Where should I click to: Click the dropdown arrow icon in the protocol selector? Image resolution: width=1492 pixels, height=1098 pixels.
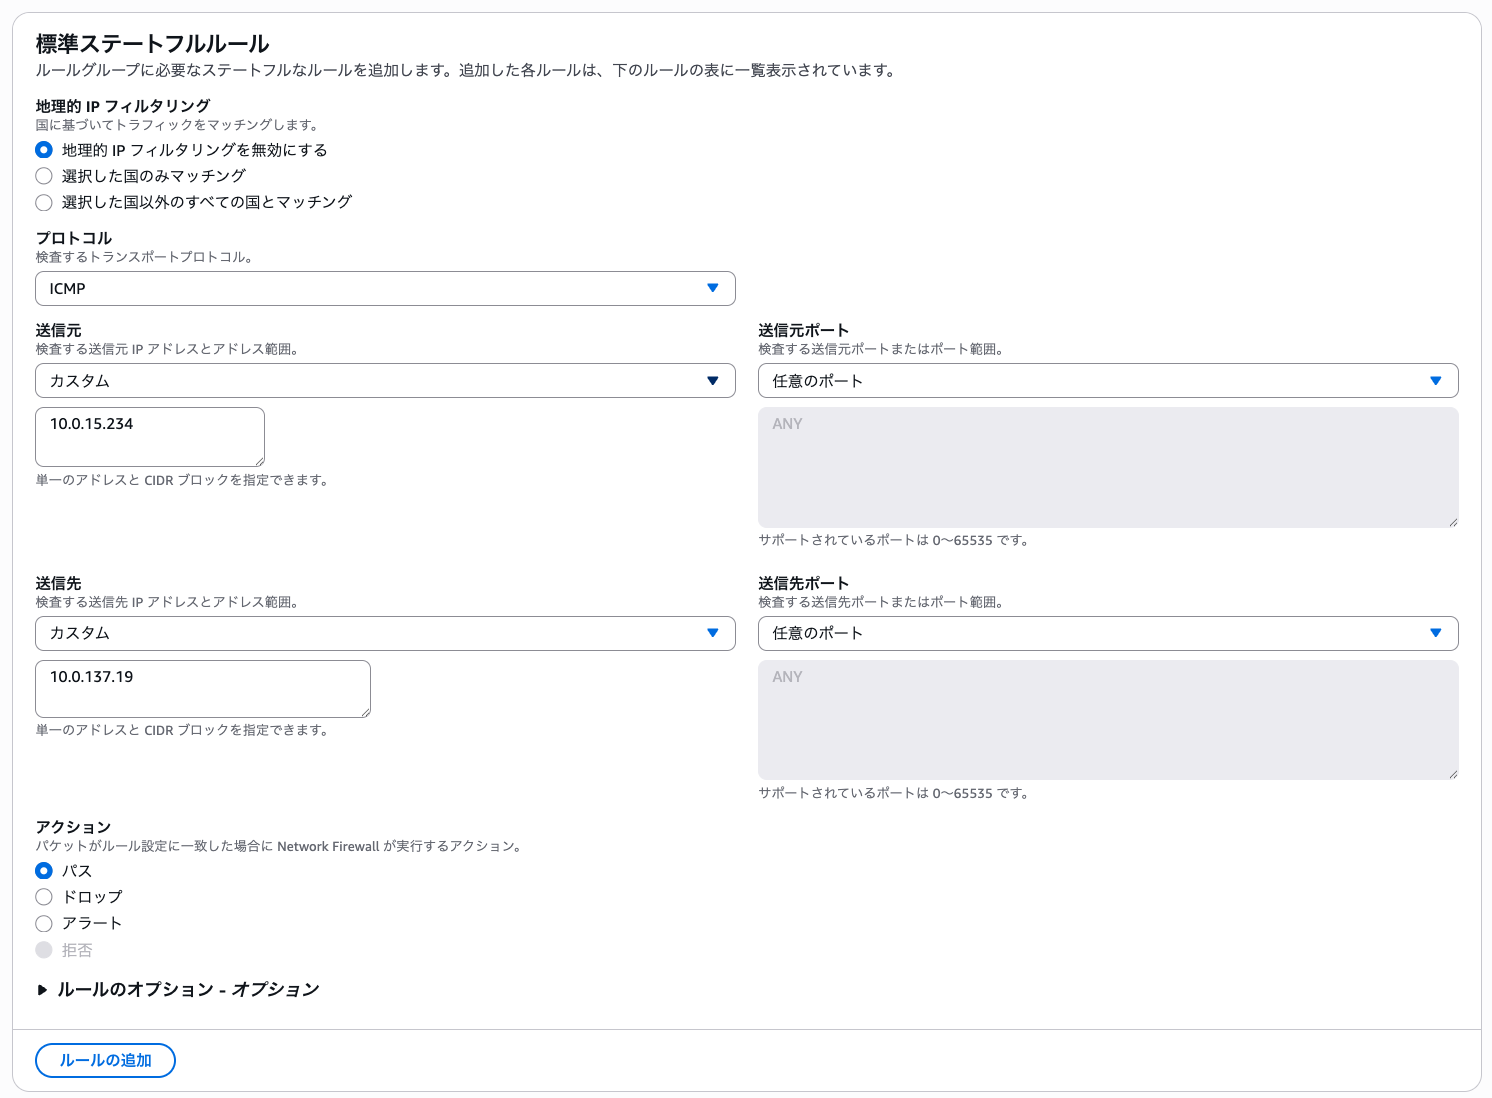click(713, 288)
